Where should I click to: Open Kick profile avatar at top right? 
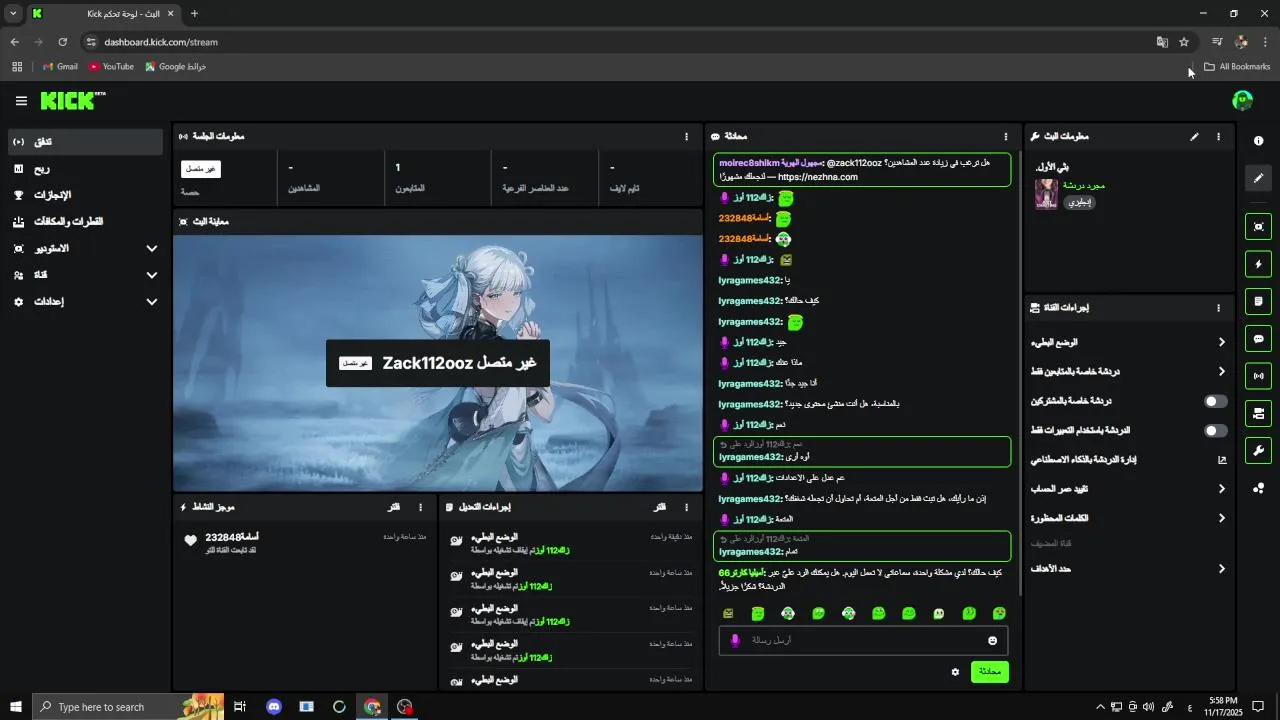click(x=1242, y=101)
